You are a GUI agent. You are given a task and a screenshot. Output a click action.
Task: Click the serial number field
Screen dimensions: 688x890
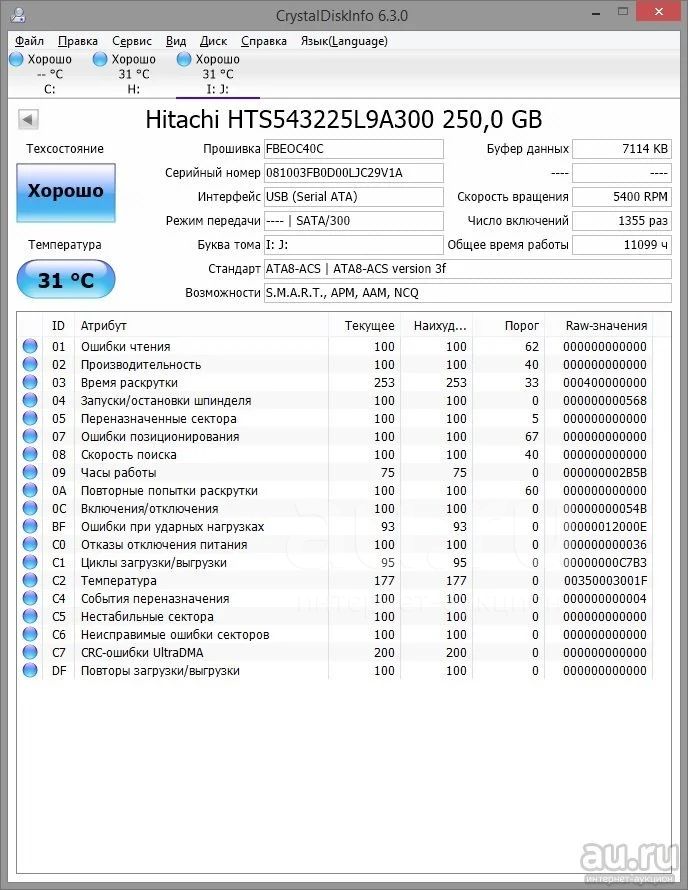tap(354, 173)
